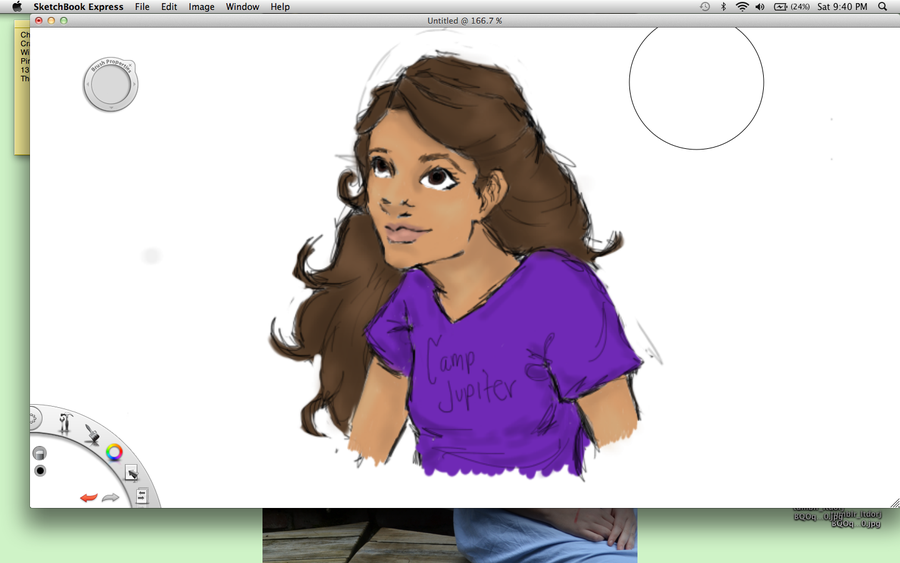Select the gray cylinder brush icon
This screenshot has width=900, height=563.
[x=40, y=453]
